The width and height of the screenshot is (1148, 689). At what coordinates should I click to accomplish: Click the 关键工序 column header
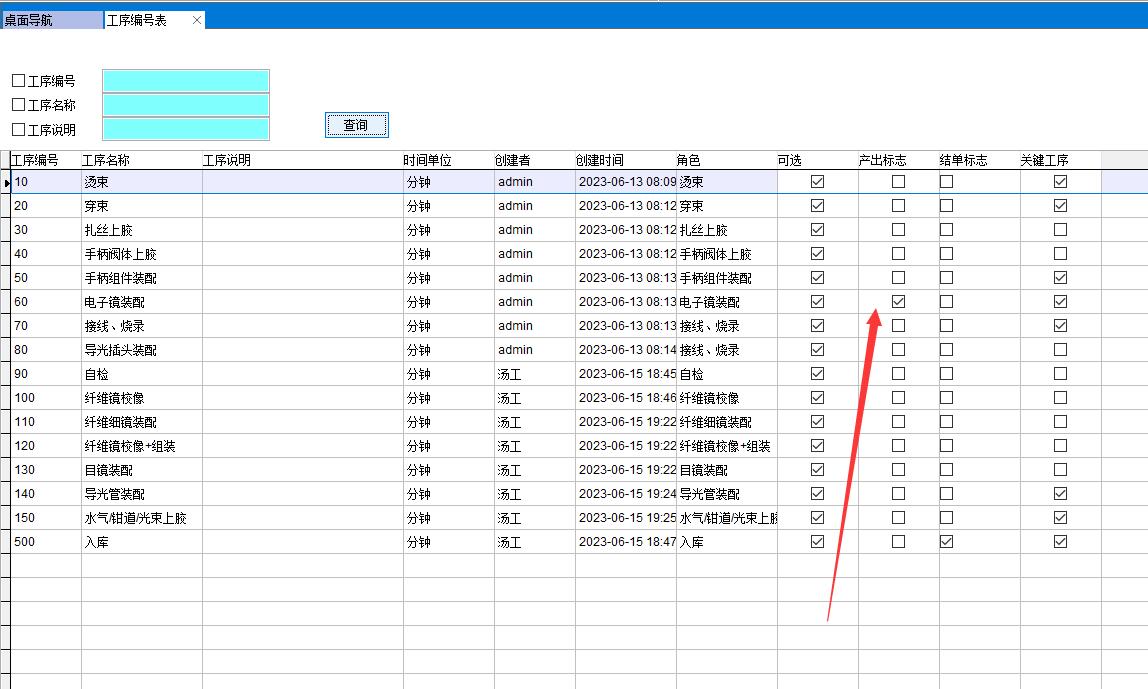(1044, 160)
